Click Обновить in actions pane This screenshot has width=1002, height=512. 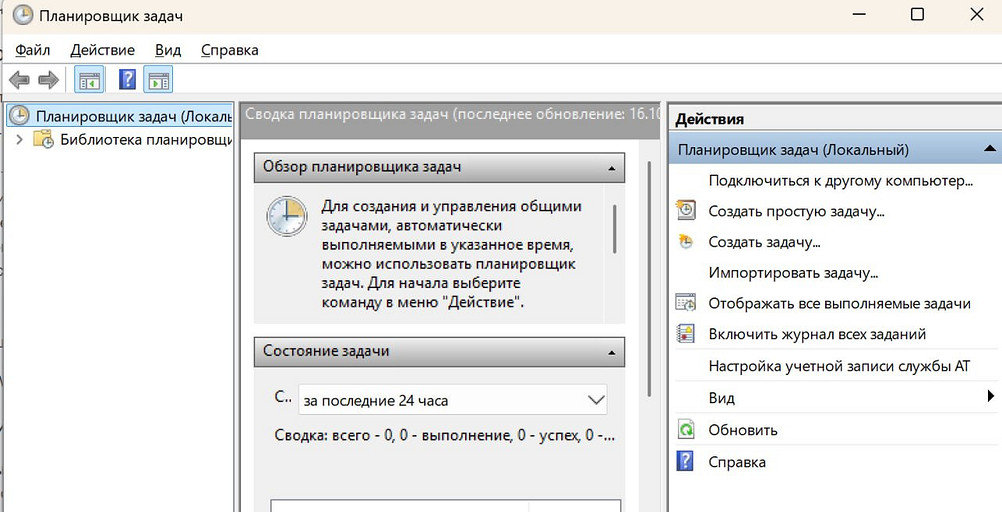click(743, 430)
